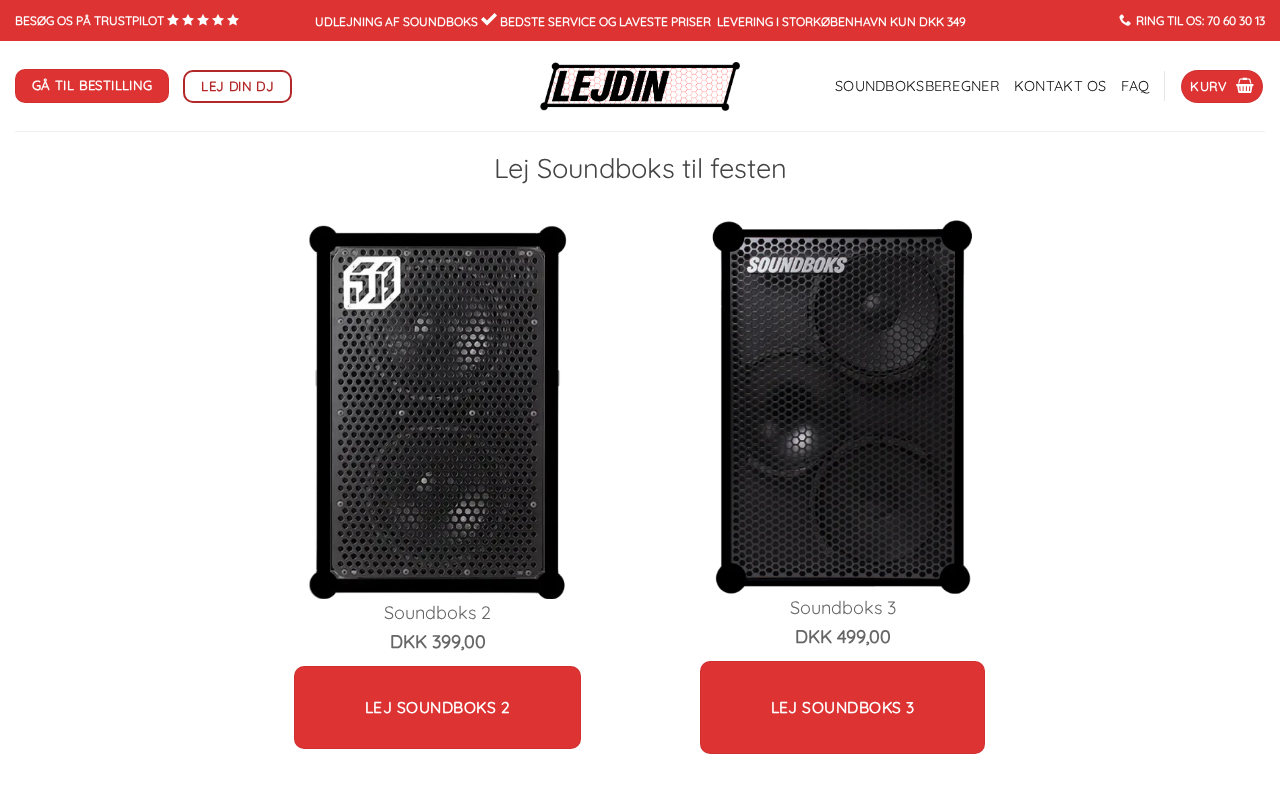Go to the FAQ page
1280x800 pixels.
[x=1135, y=86]
